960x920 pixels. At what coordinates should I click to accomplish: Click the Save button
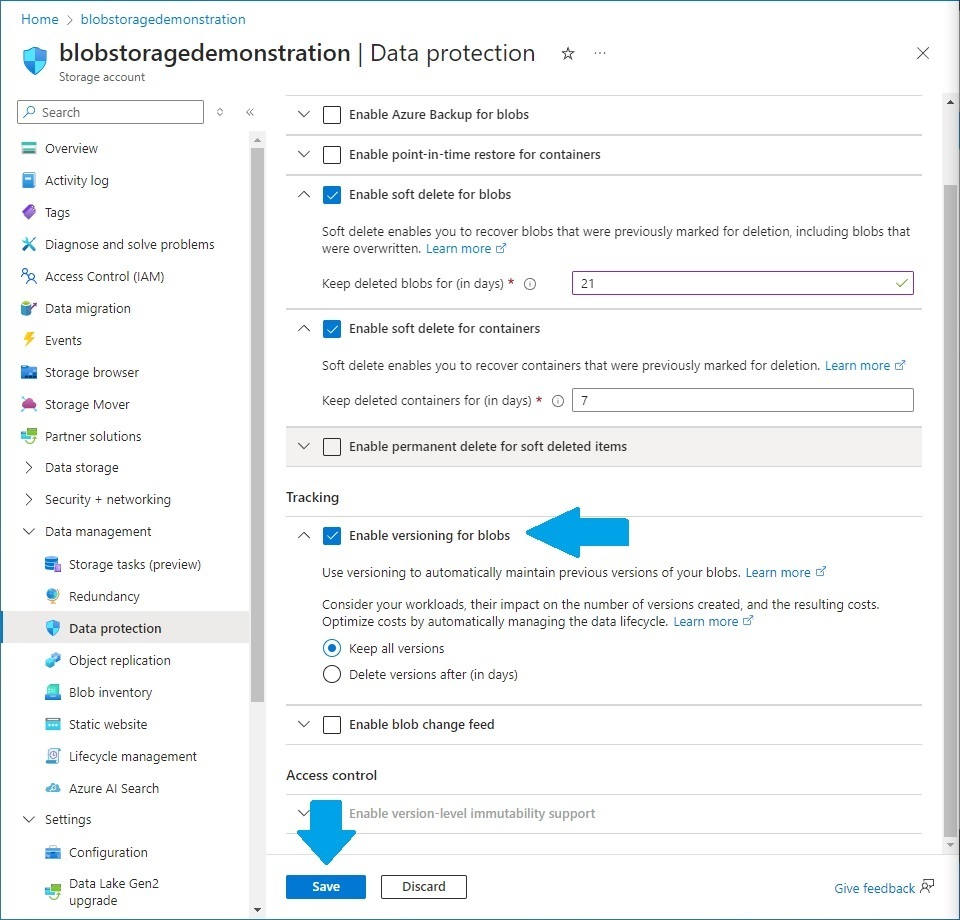[x=326, y=886]
